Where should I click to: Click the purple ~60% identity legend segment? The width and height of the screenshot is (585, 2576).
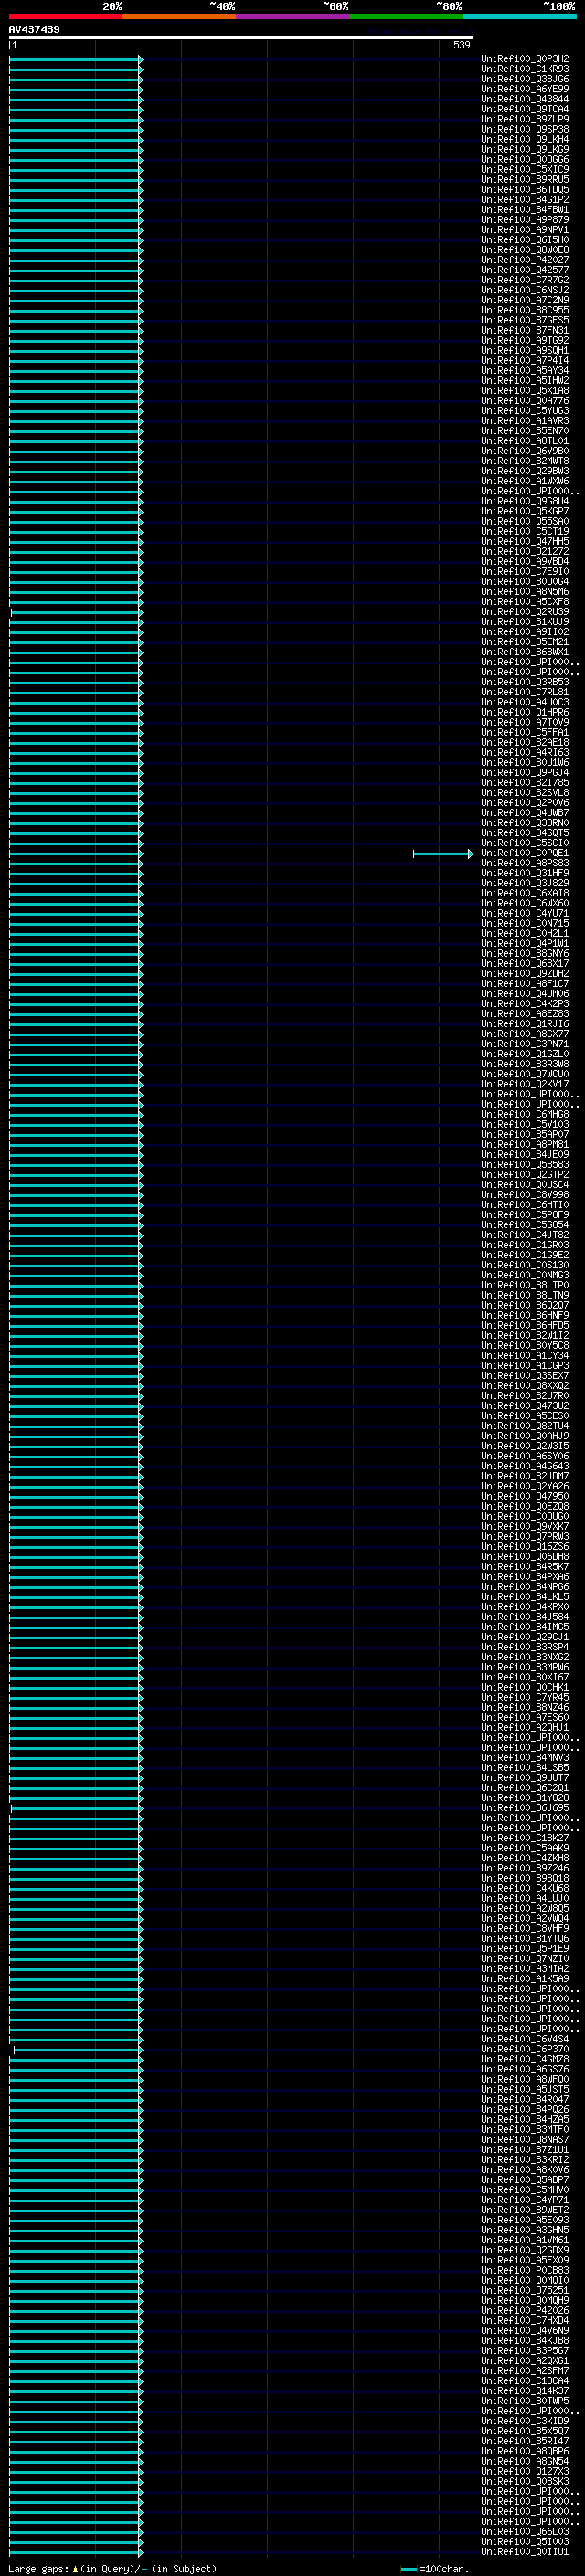293,16
